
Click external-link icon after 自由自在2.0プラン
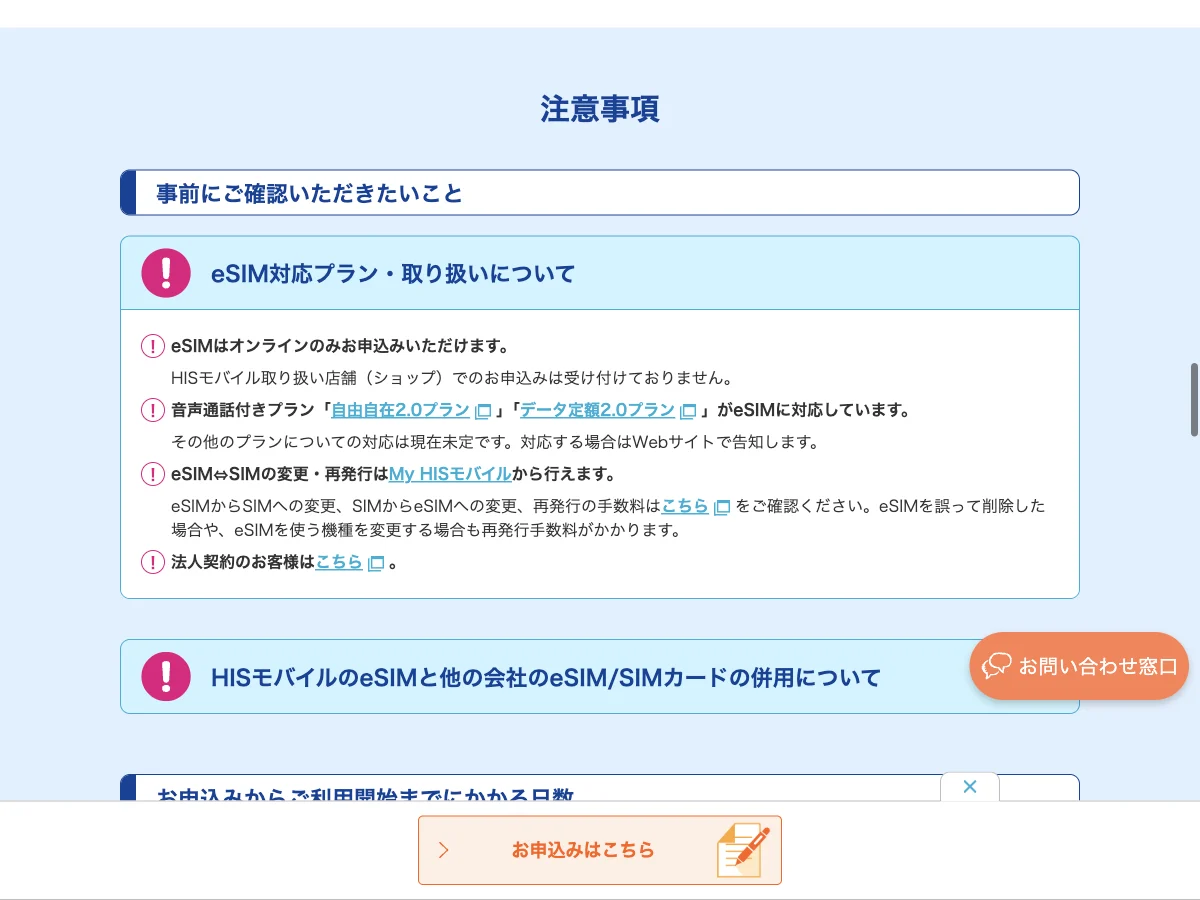(483, 411)
